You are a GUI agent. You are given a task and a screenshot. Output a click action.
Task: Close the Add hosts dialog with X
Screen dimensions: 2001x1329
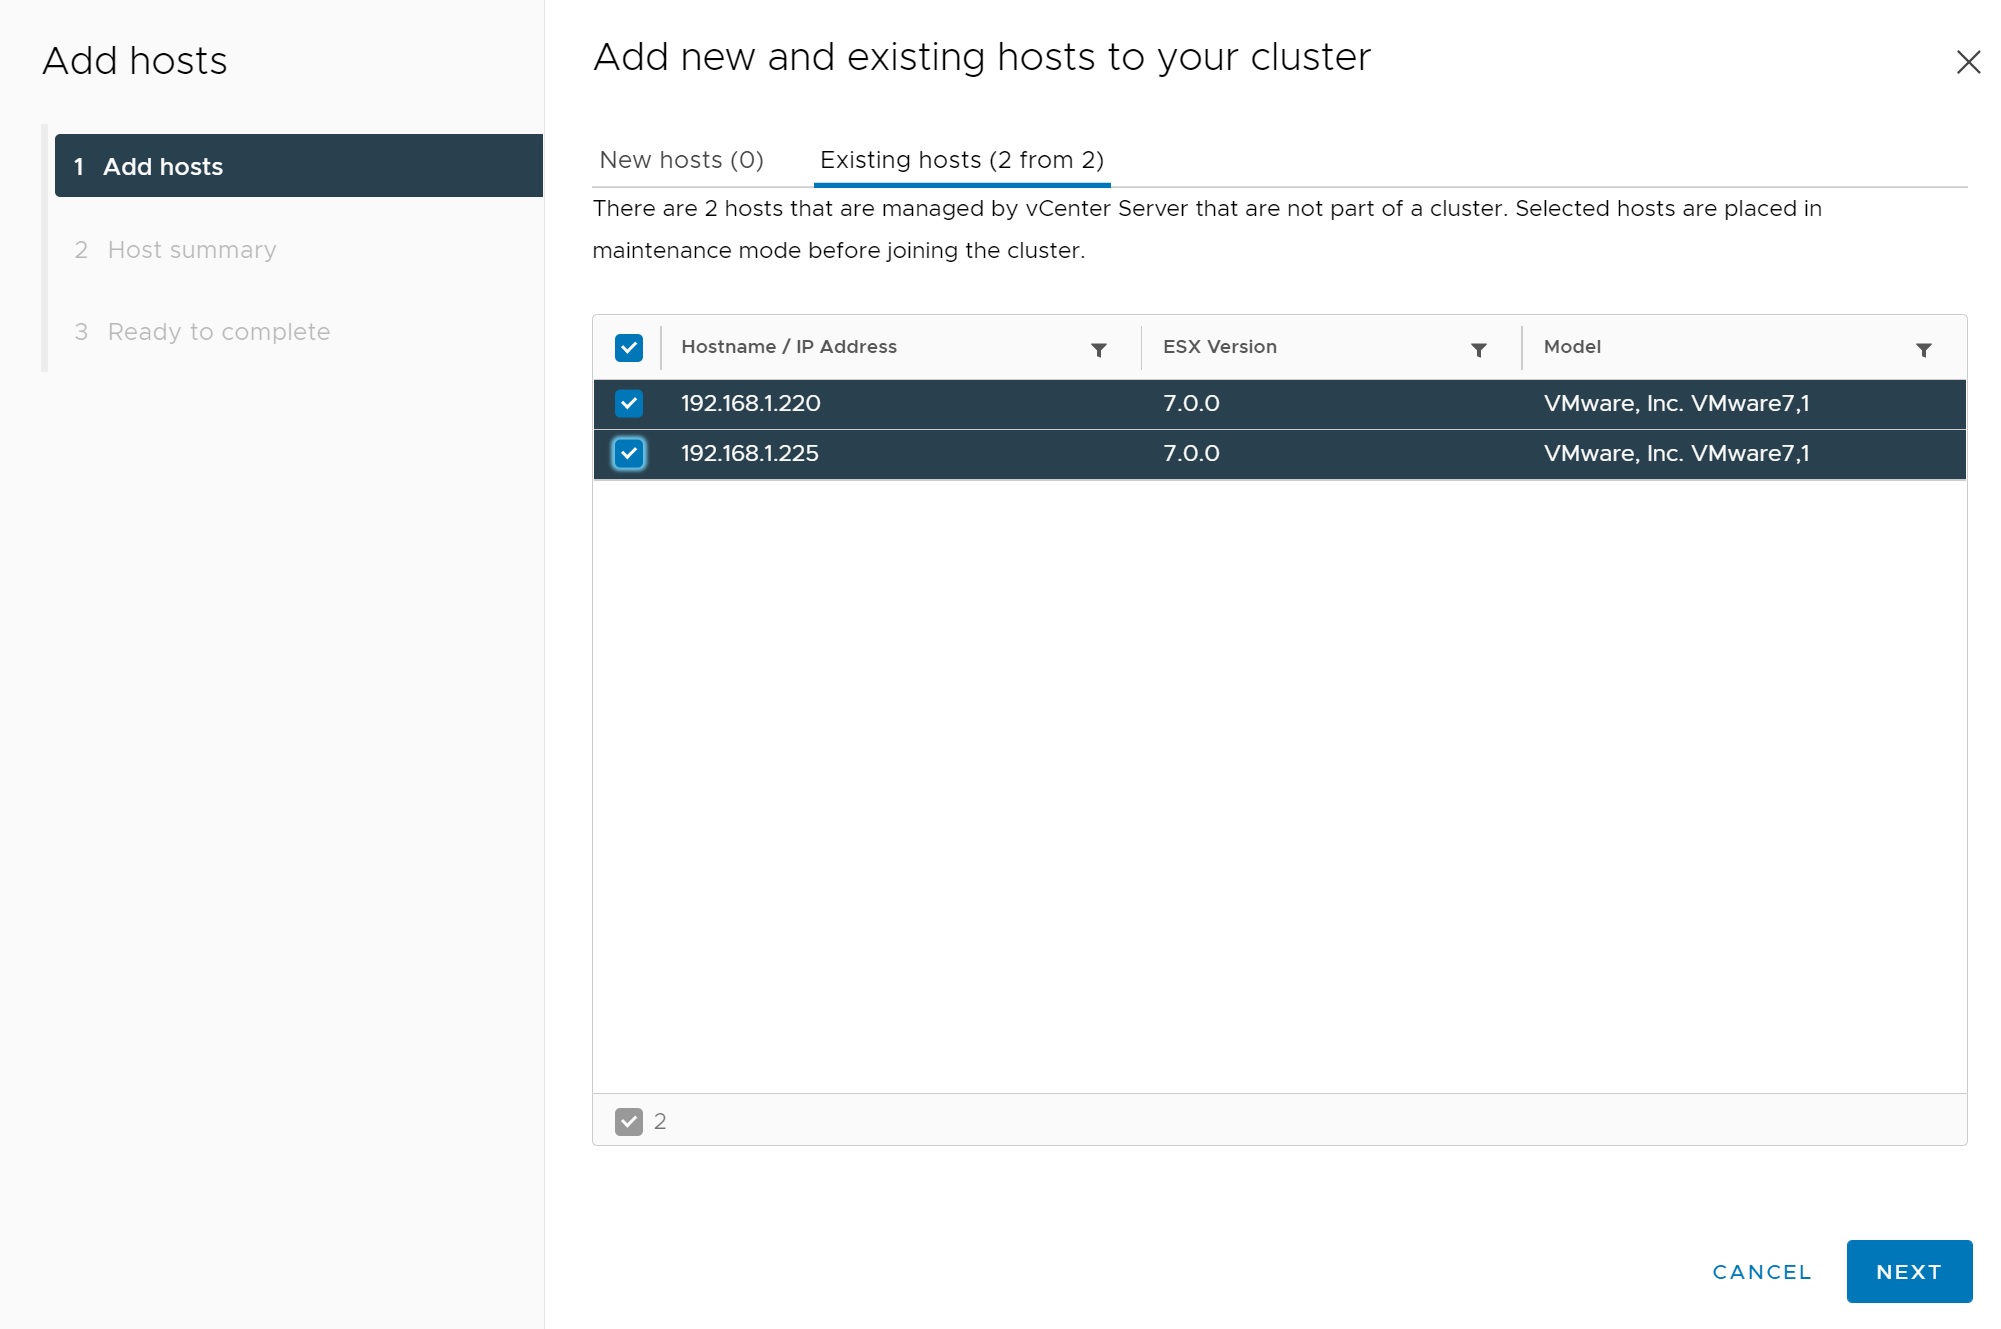(1968, 62)
